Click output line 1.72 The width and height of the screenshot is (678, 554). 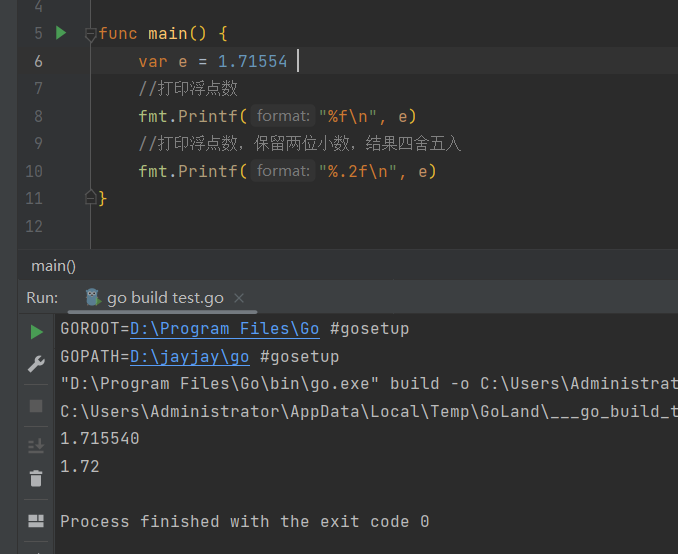[80, 466]
